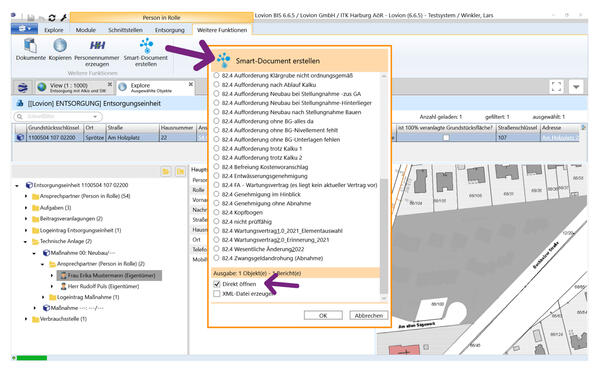Screen dimensions: 600x372
Task: Click the Person in Rolle context tab
Action: pyautogui.click(x=161, y=18)
